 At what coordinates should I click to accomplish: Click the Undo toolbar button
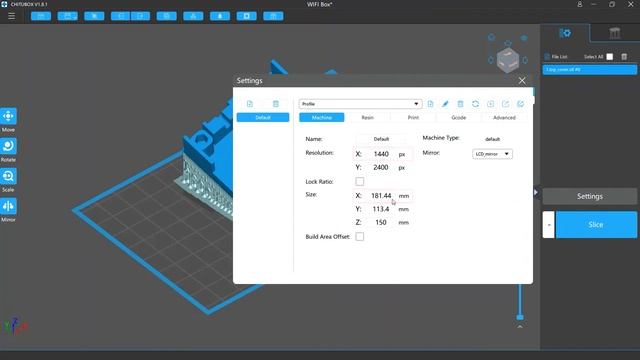tap(121, 16)
